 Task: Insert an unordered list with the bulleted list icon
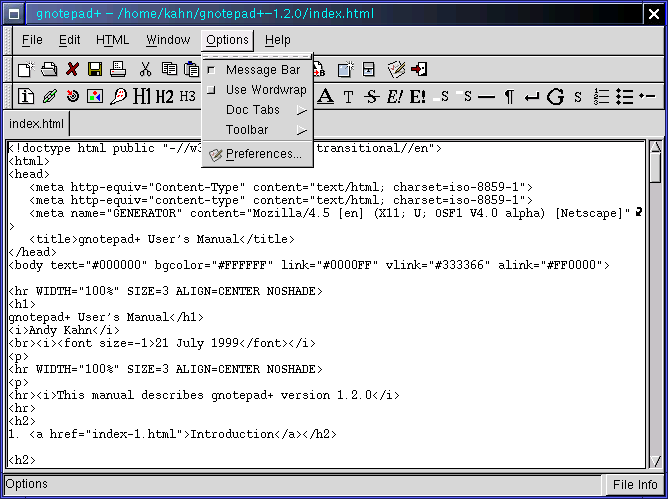pyautogui.click(x=624, y=97)
